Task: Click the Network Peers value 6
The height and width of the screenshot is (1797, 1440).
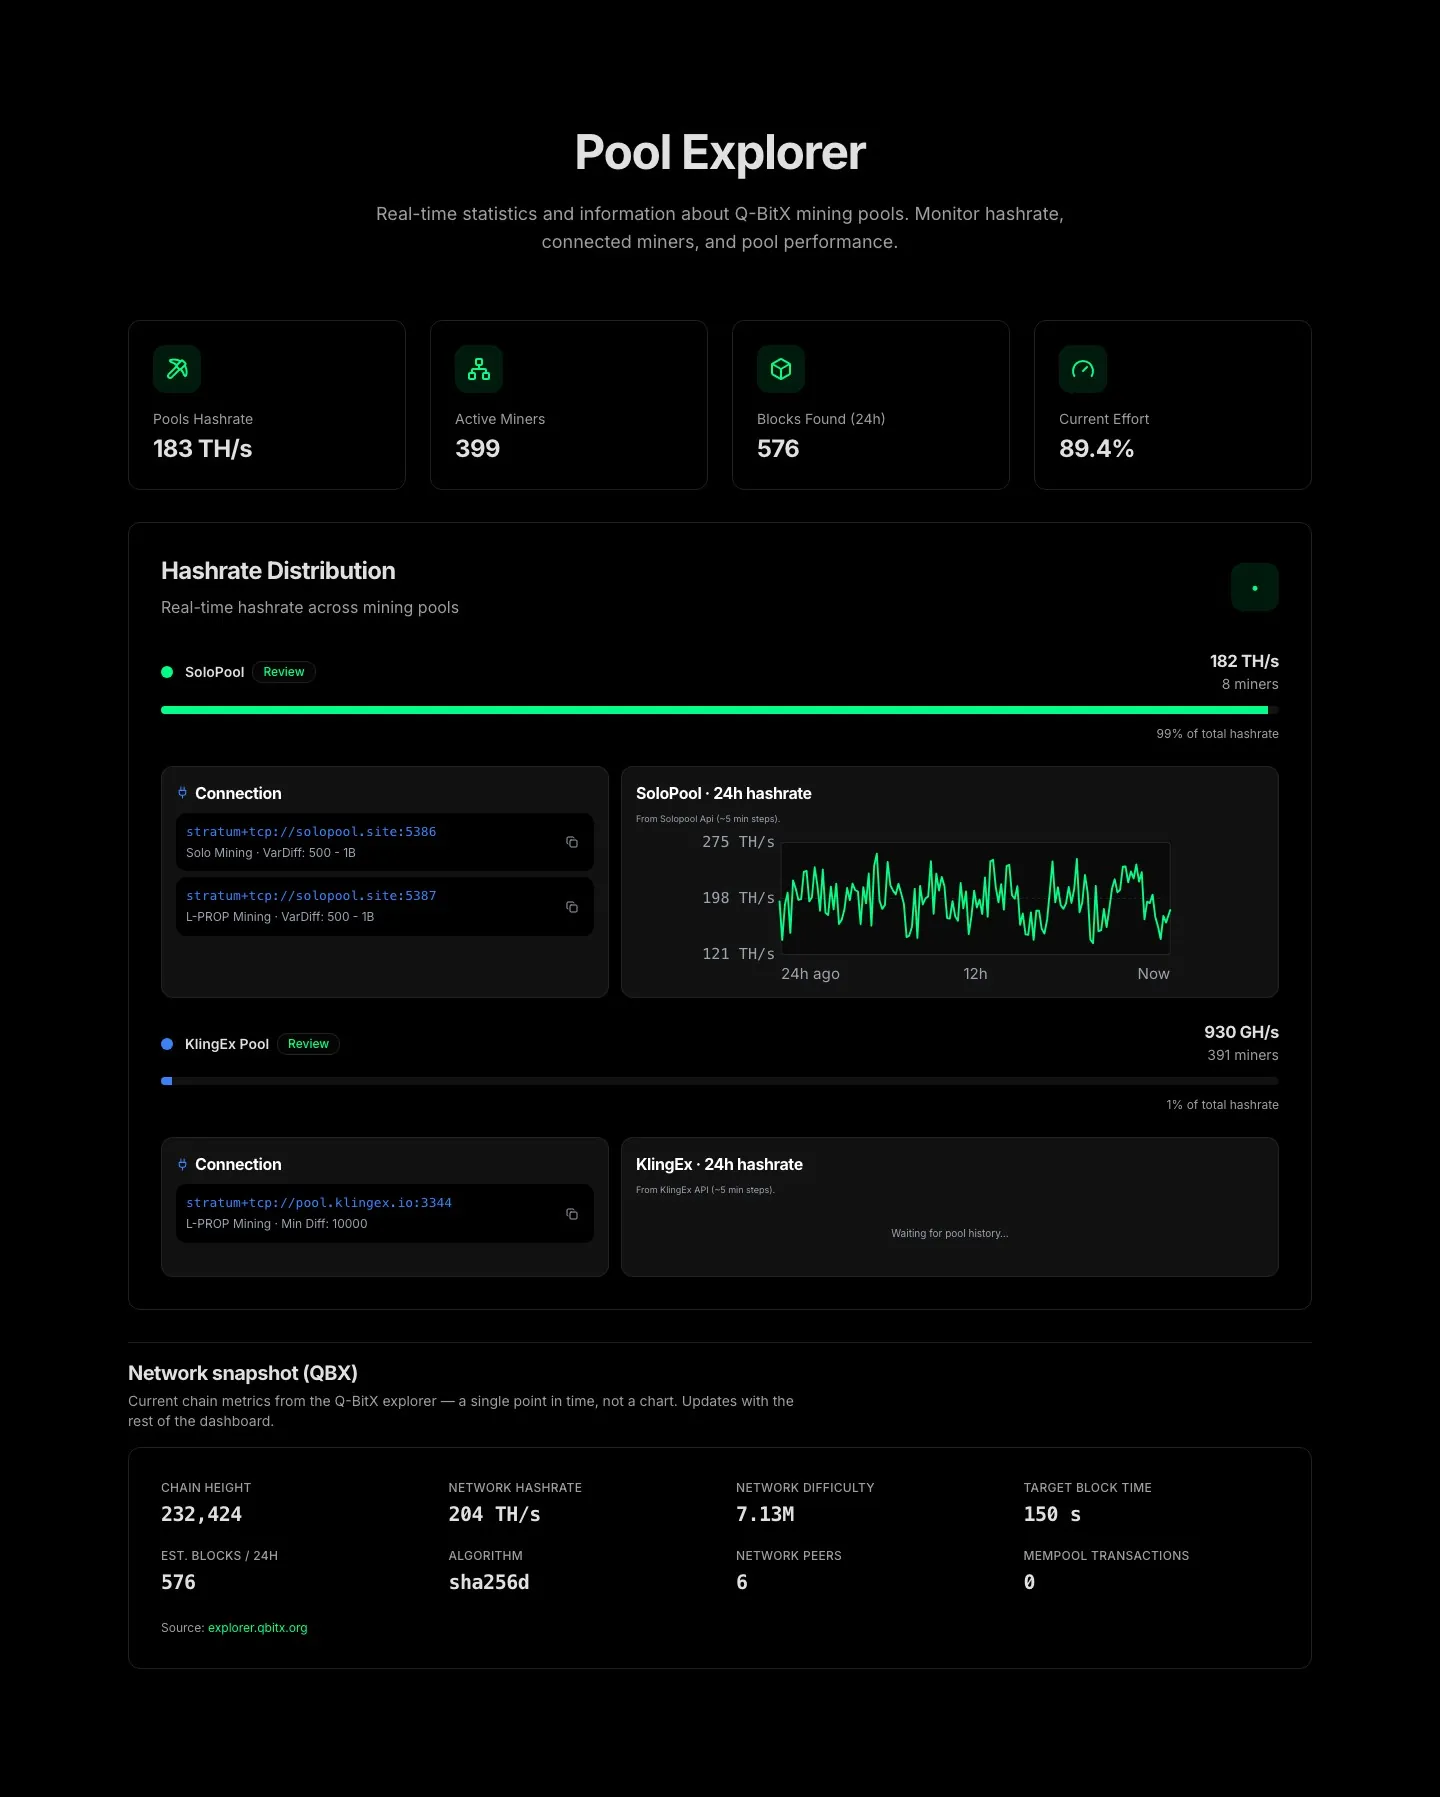Action: pyautogui.click(x=742, y=1582)
